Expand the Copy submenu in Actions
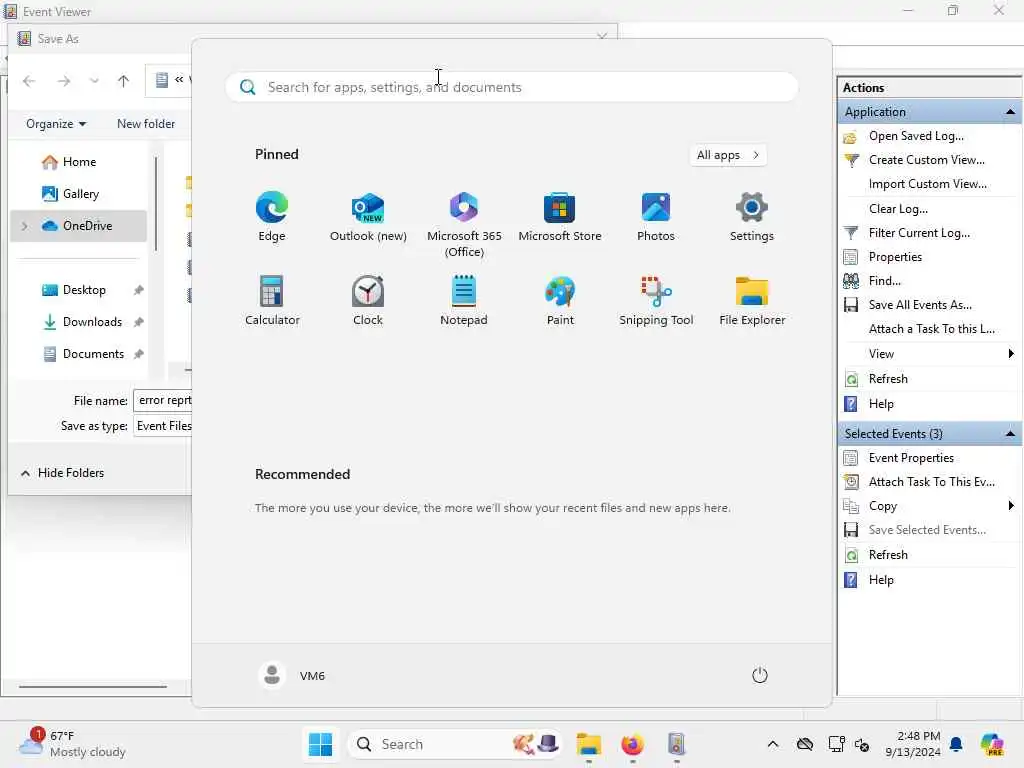1024x768 pixels. (1010, 506)
